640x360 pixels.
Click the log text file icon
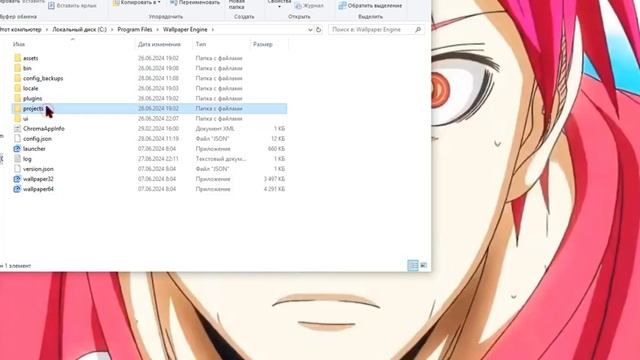[x=17, y=159]
